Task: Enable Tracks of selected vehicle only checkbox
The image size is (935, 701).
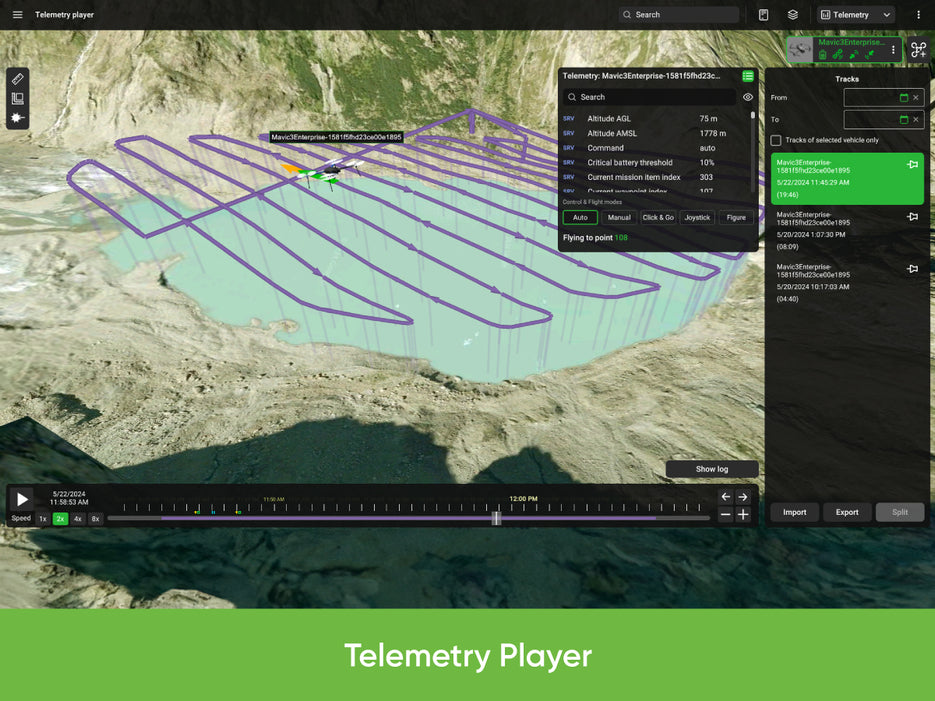Action: [776, 140]
